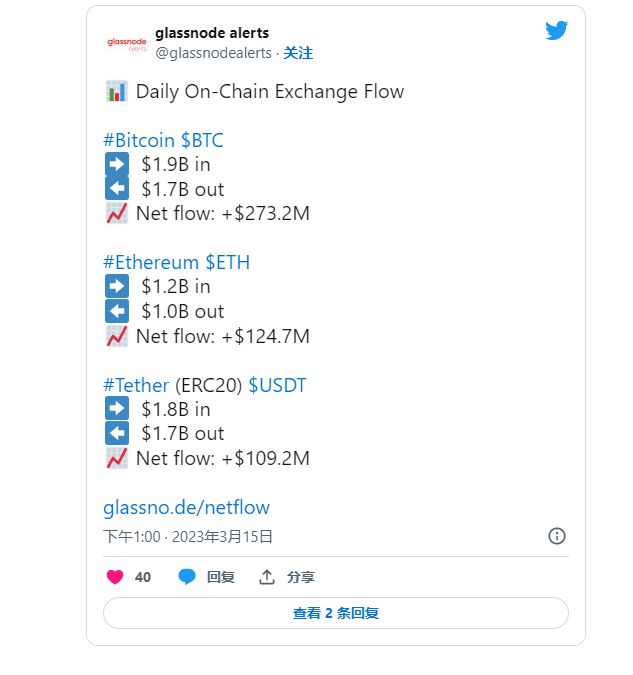The image size is (633, 675).
Task: Open the $USDT cashtag link
Action: click(276, 385)
